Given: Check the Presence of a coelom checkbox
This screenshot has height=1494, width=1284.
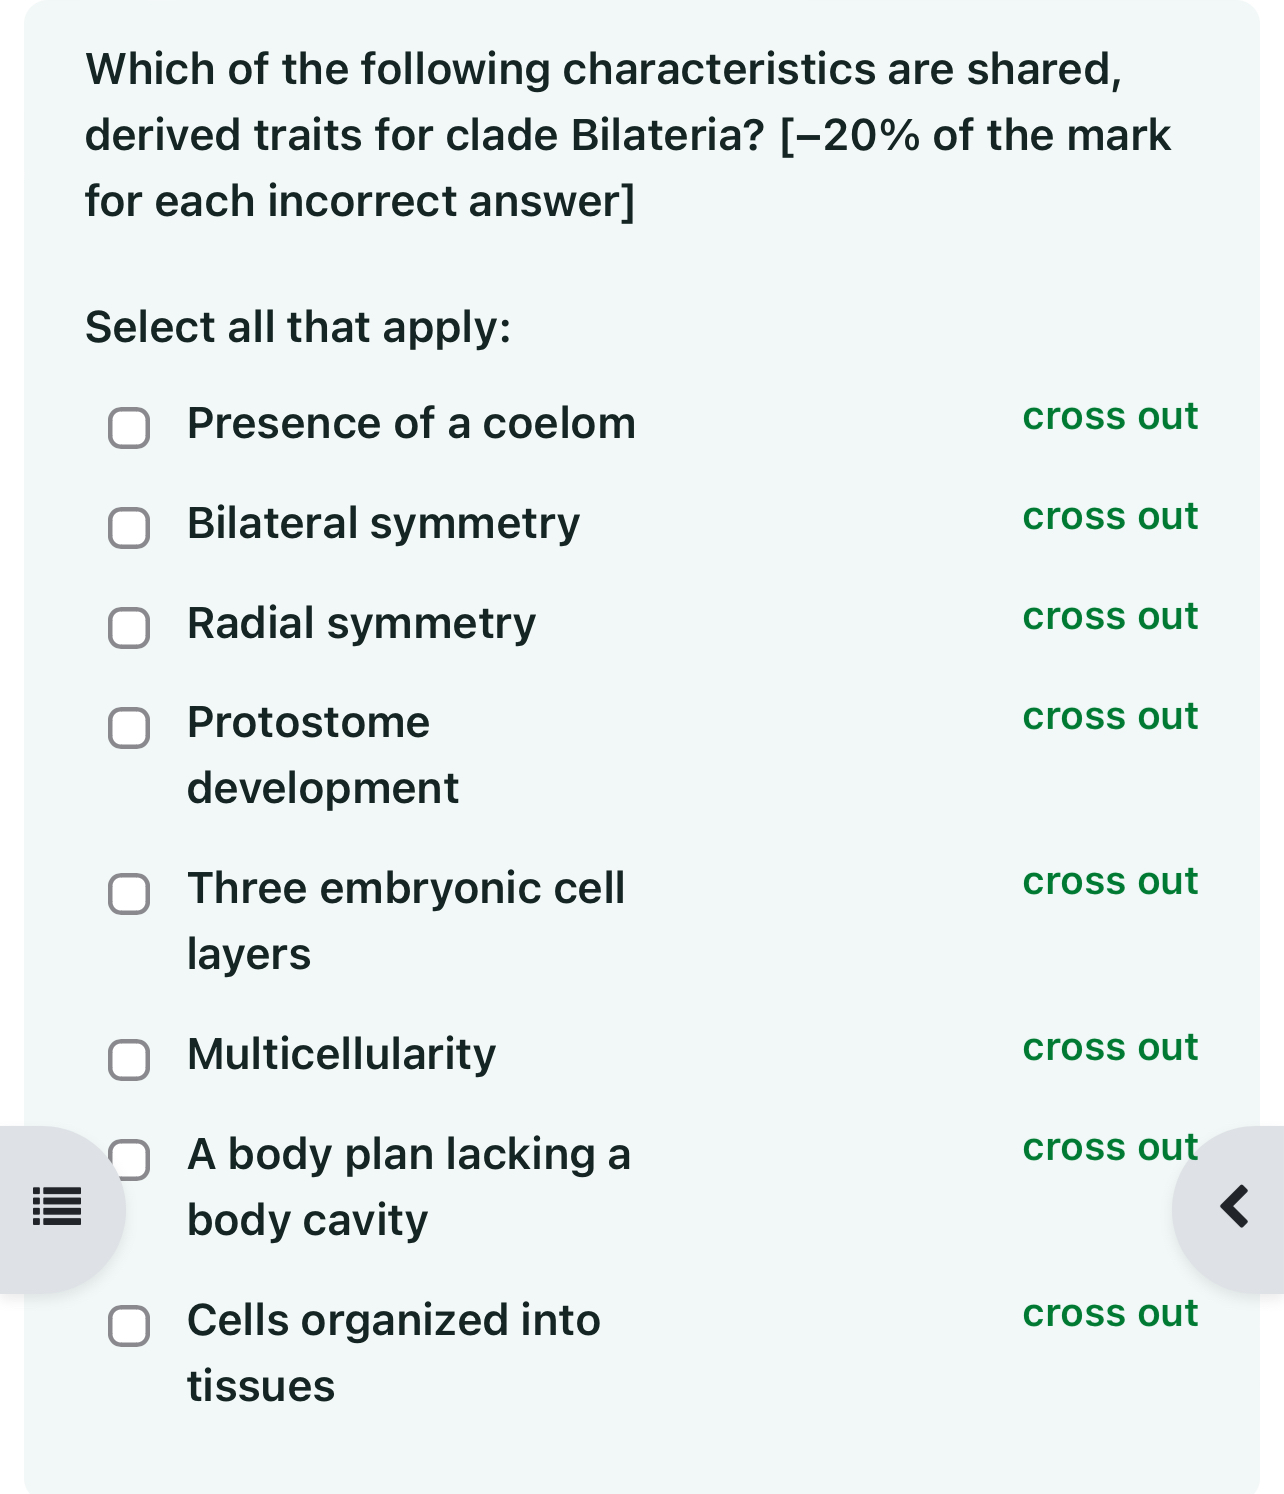Looking at the screenshot, I should [x=128, y=428].
